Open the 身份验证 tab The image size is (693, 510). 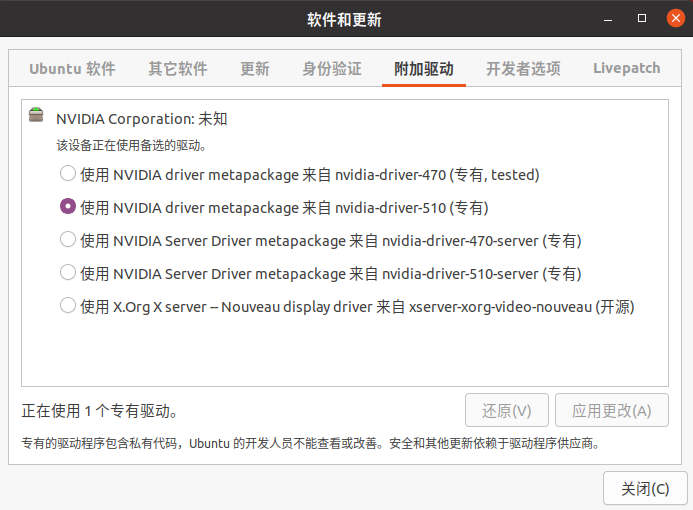(x=332, y=69)
